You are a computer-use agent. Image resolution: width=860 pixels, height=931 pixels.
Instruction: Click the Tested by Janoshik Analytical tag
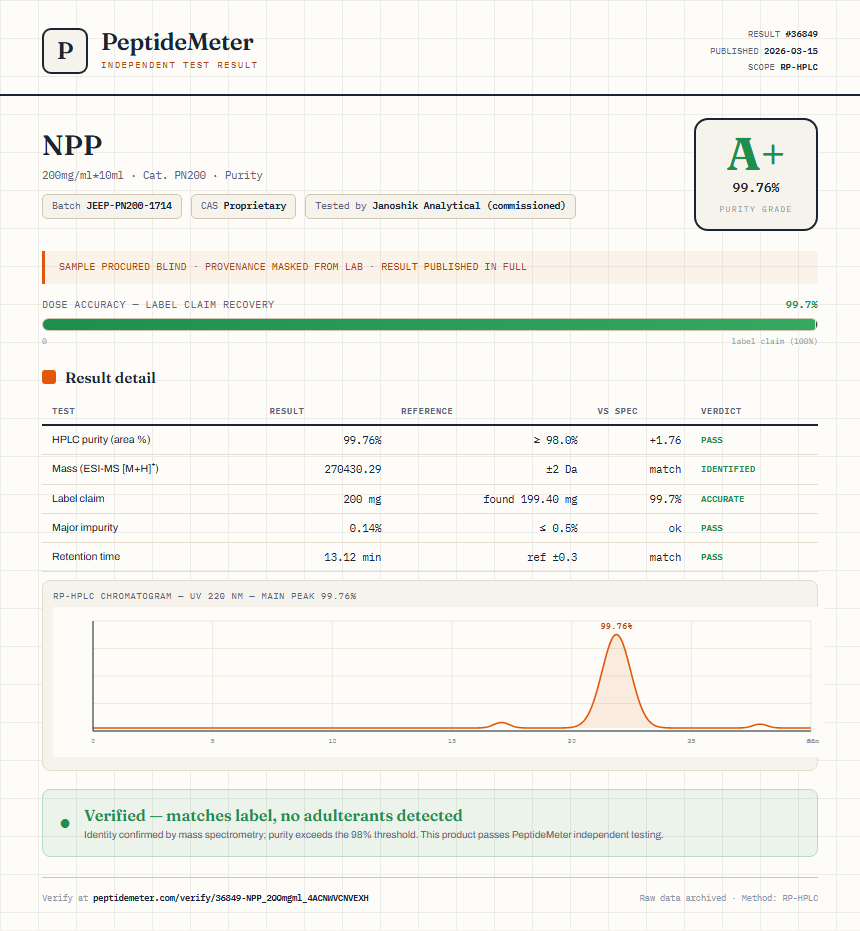440,206
